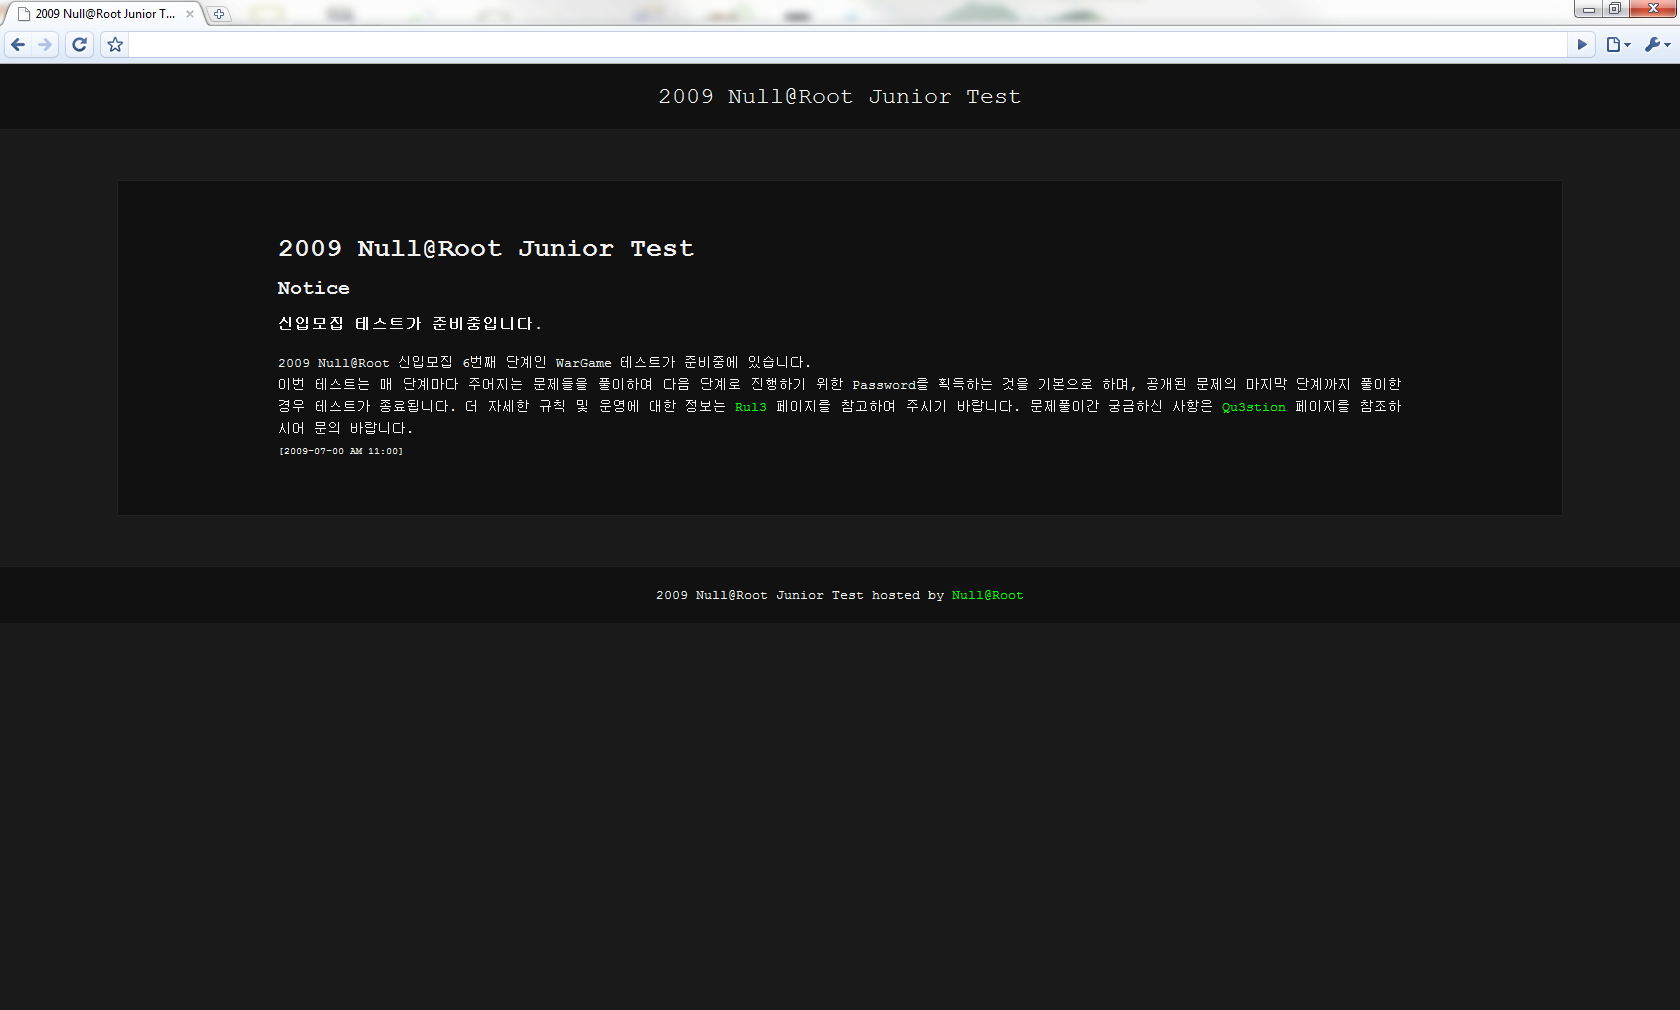Restore down the browser window
1680x1010 pixels.
point(1615,9)
